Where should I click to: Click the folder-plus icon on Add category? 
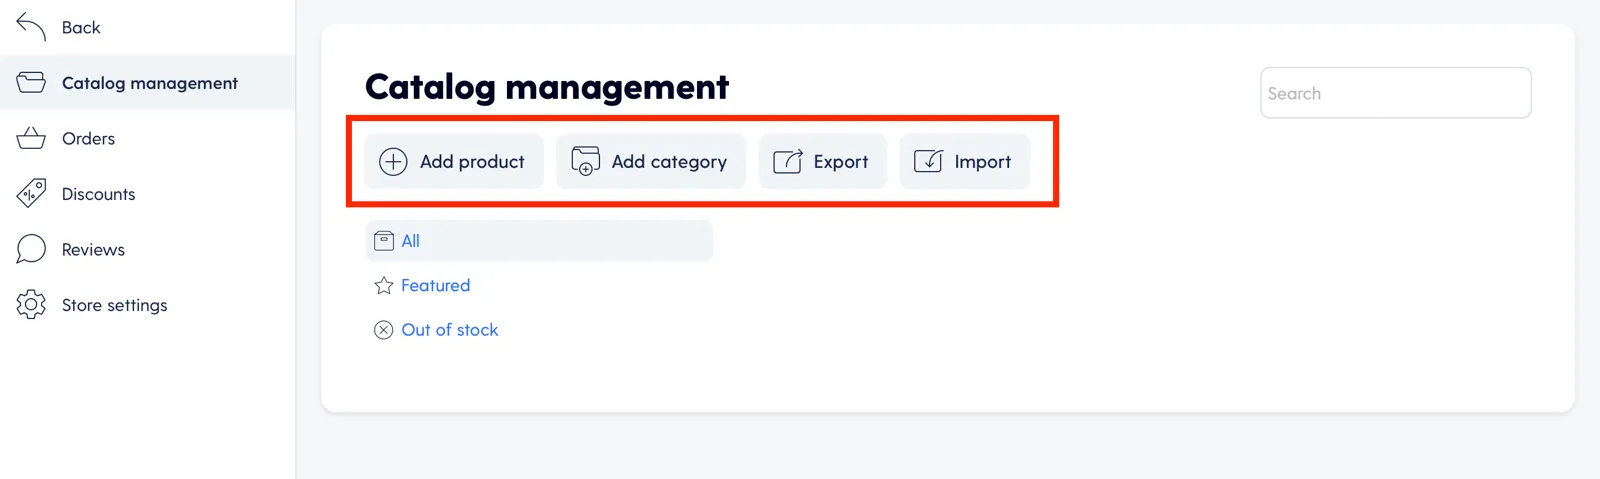585,161
